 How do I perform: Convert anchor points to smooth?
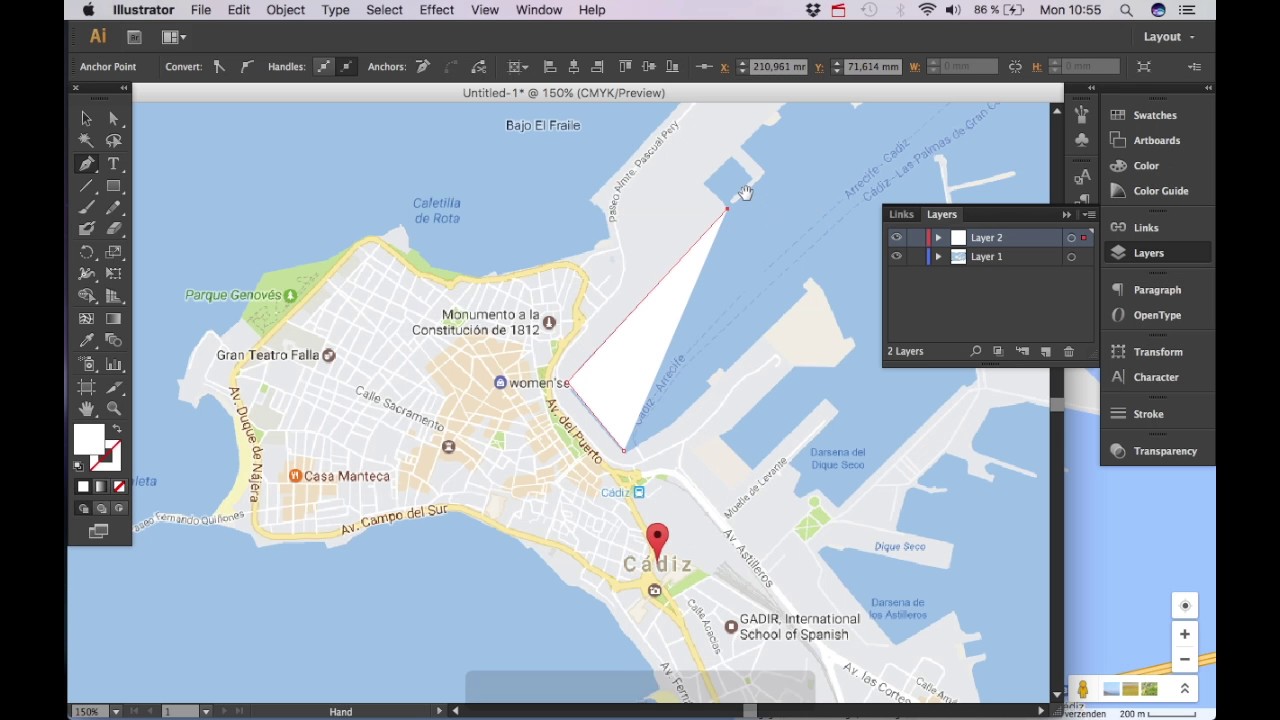[246, 67]
